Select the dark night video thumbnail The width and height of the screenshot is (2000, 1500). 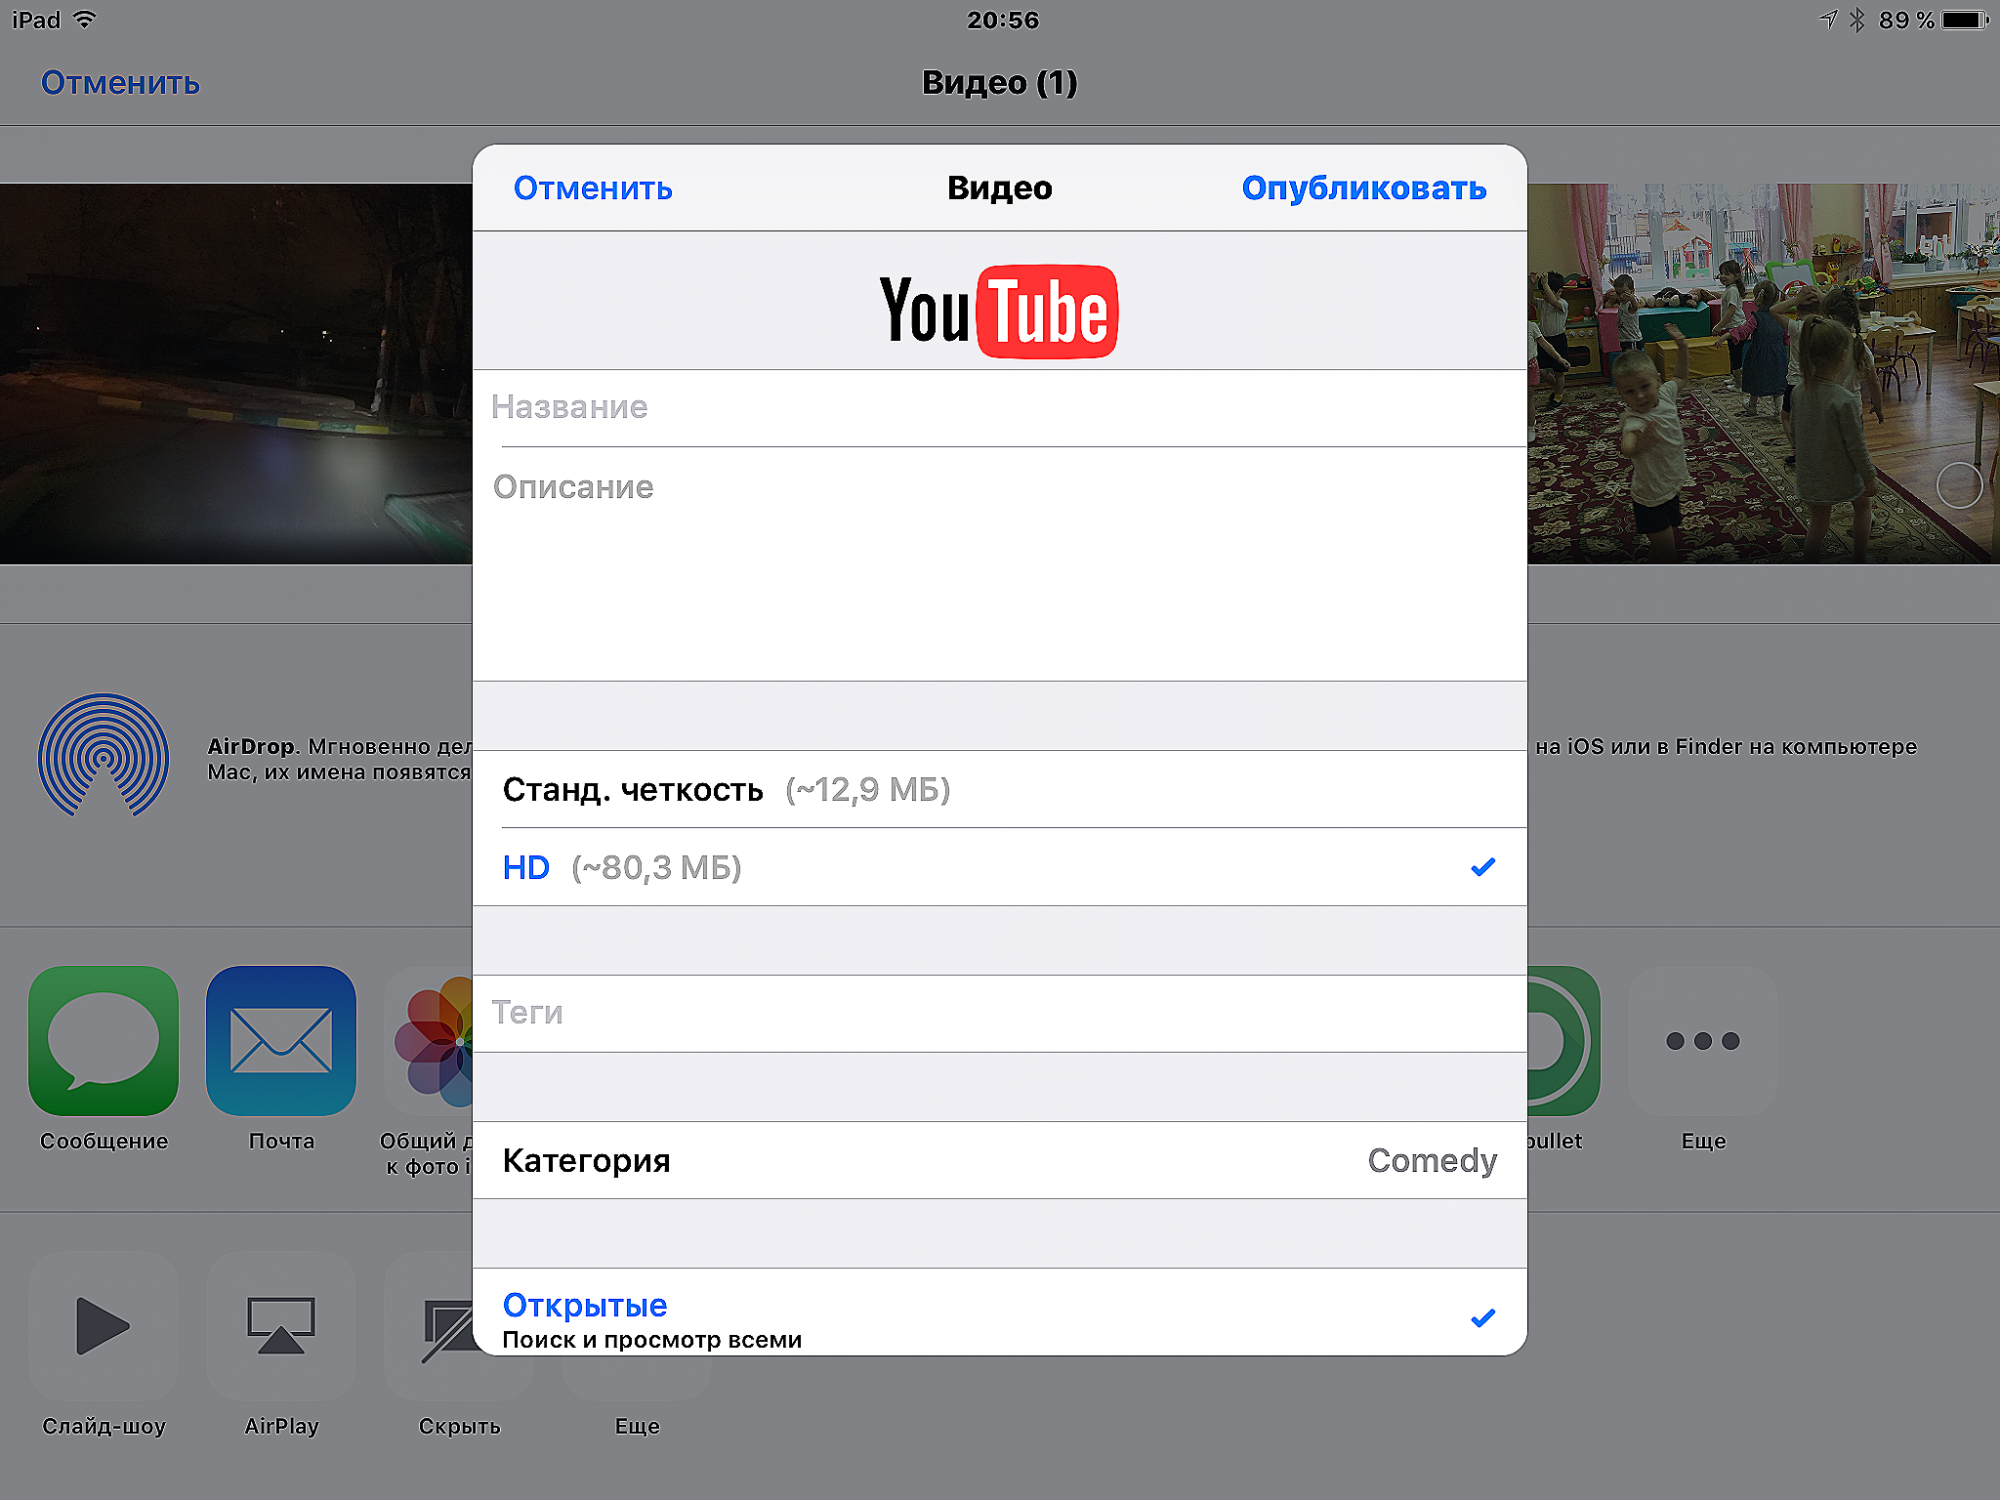(x=236, y=374)
